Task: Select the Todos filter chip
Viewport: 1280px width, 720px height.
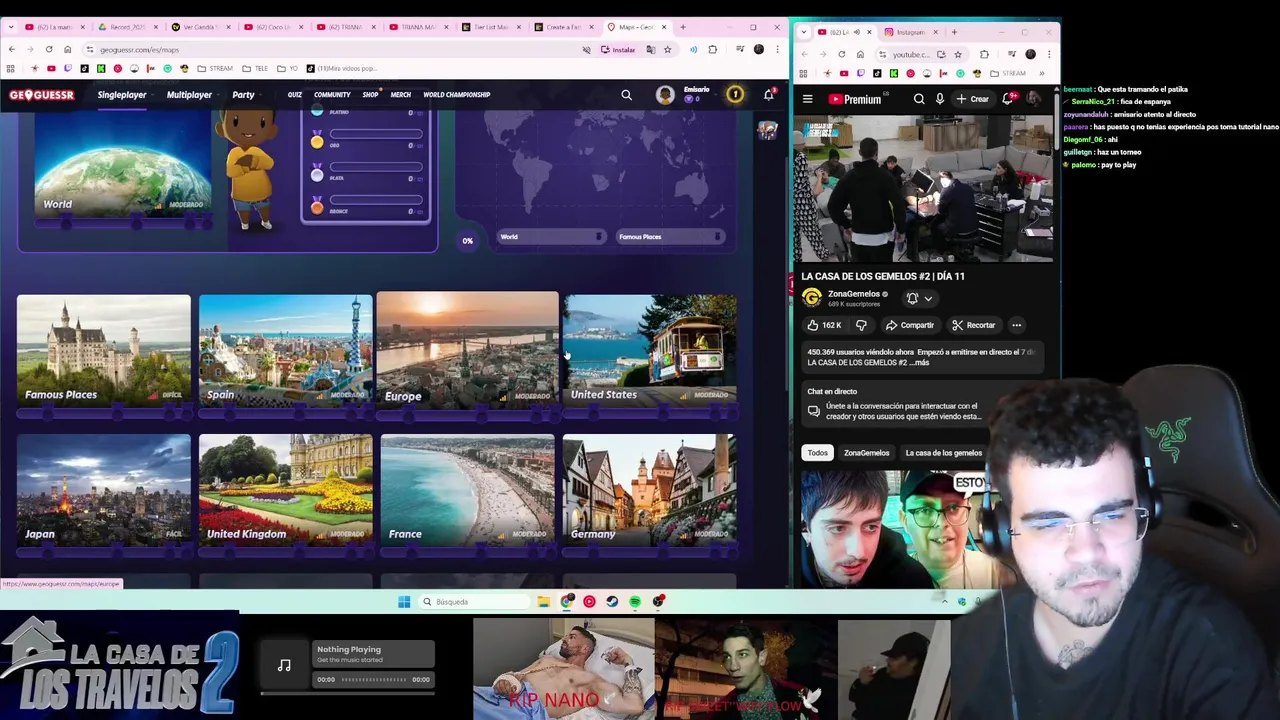Action: pyautogui.click(x=818, y=453)
